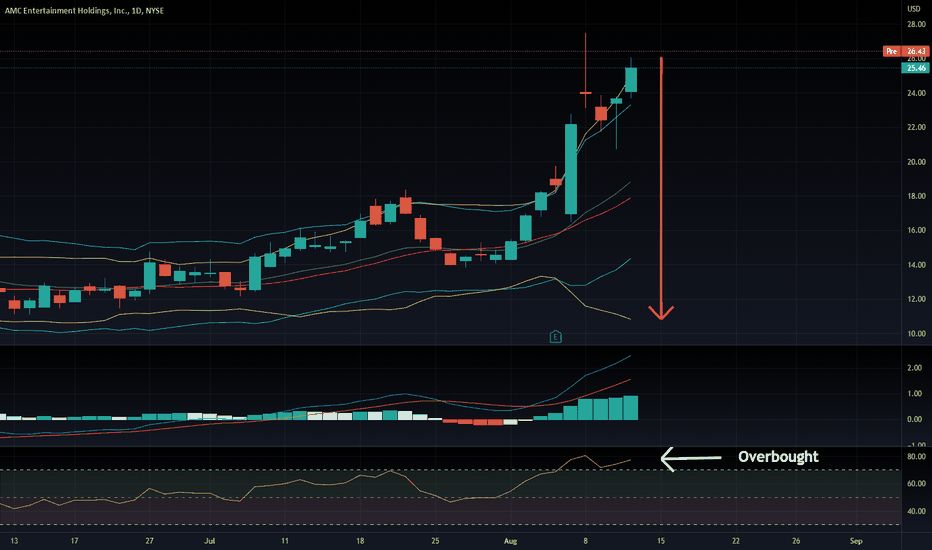
Task: Click the USD currency label
Action: (x=914, y=8)
